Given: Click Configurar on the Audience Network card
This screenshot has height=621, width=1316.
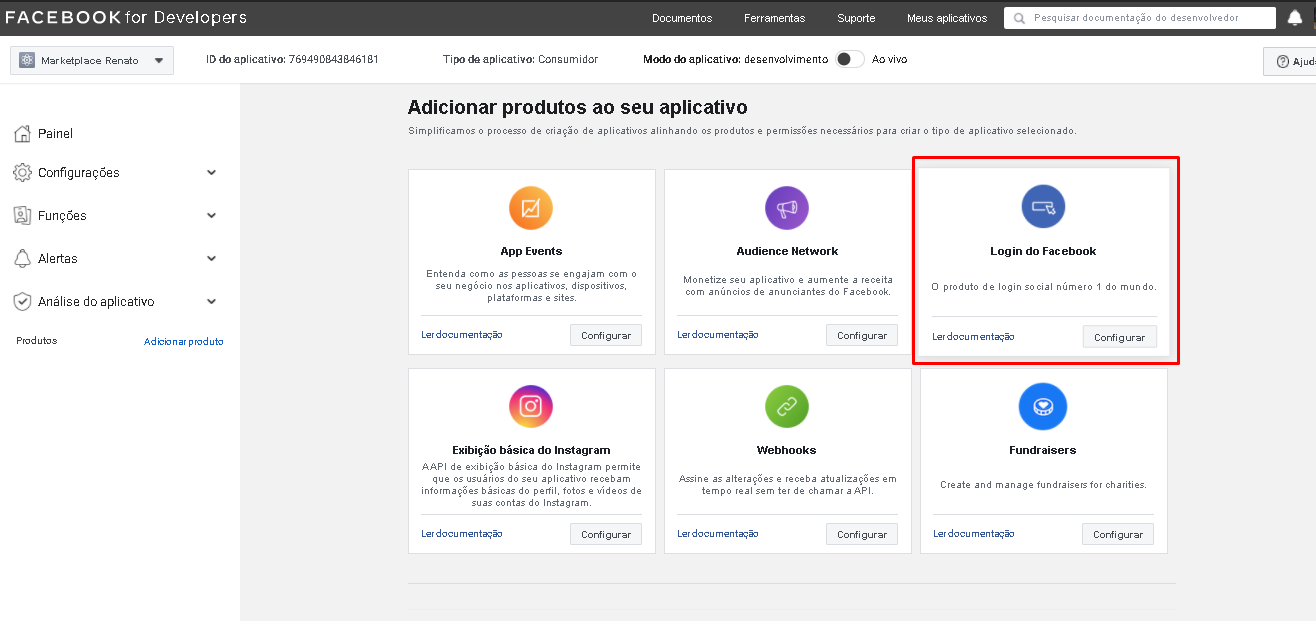Looking at the screenshot, I should coord(862,335).
